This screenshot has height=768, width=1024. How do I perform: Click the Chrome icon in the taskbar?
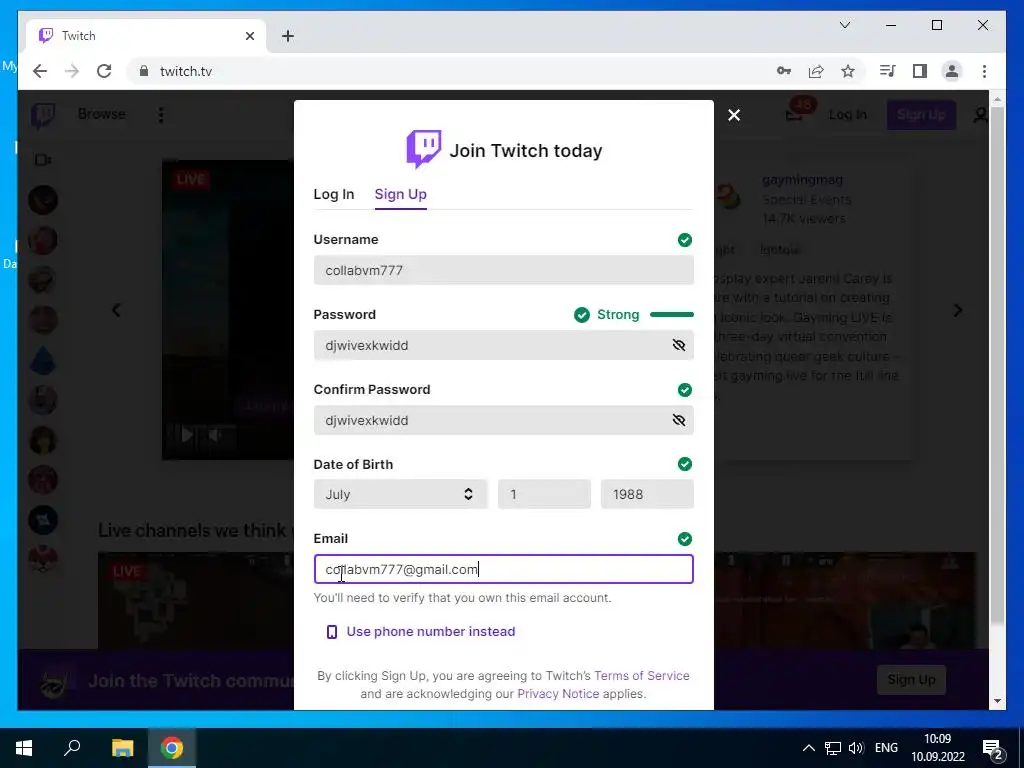[x=172, y=748]
